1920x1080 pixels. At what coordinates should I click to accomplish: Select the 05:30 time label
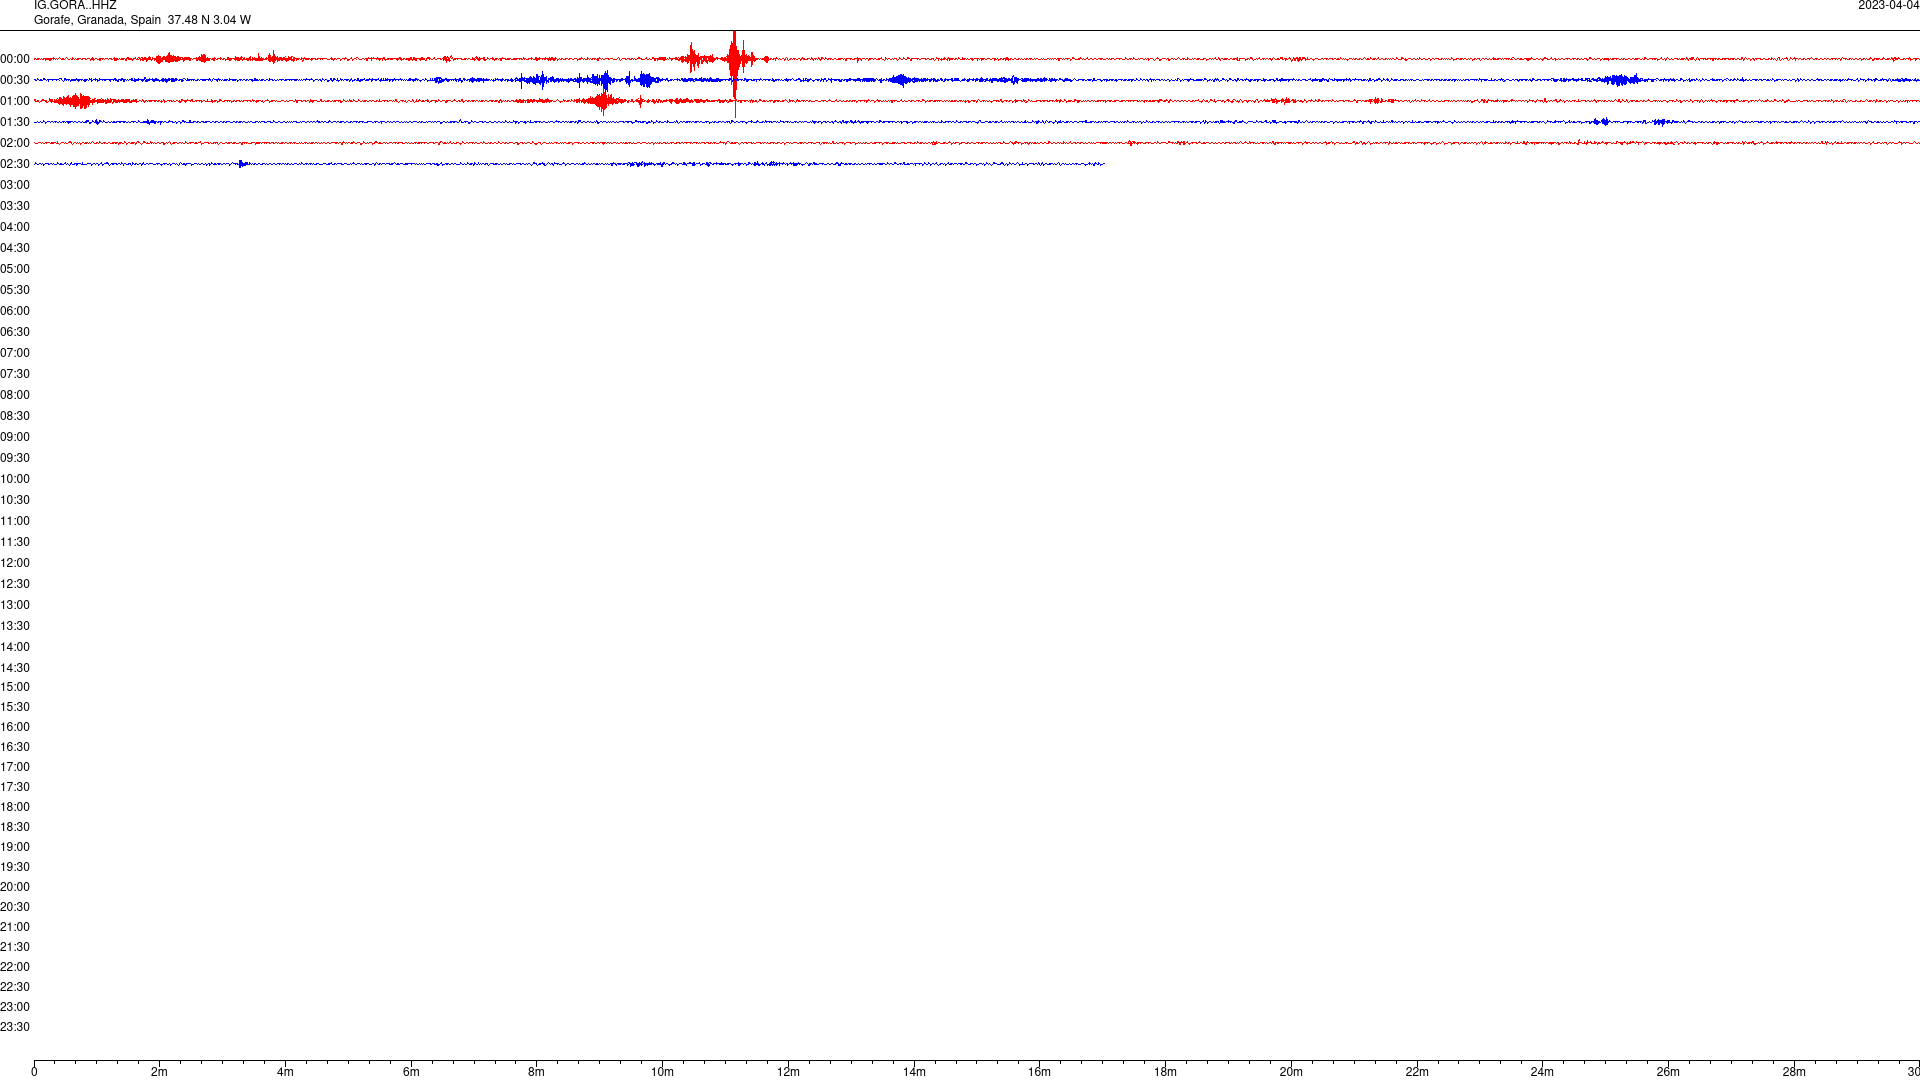(x=15, y=290)
